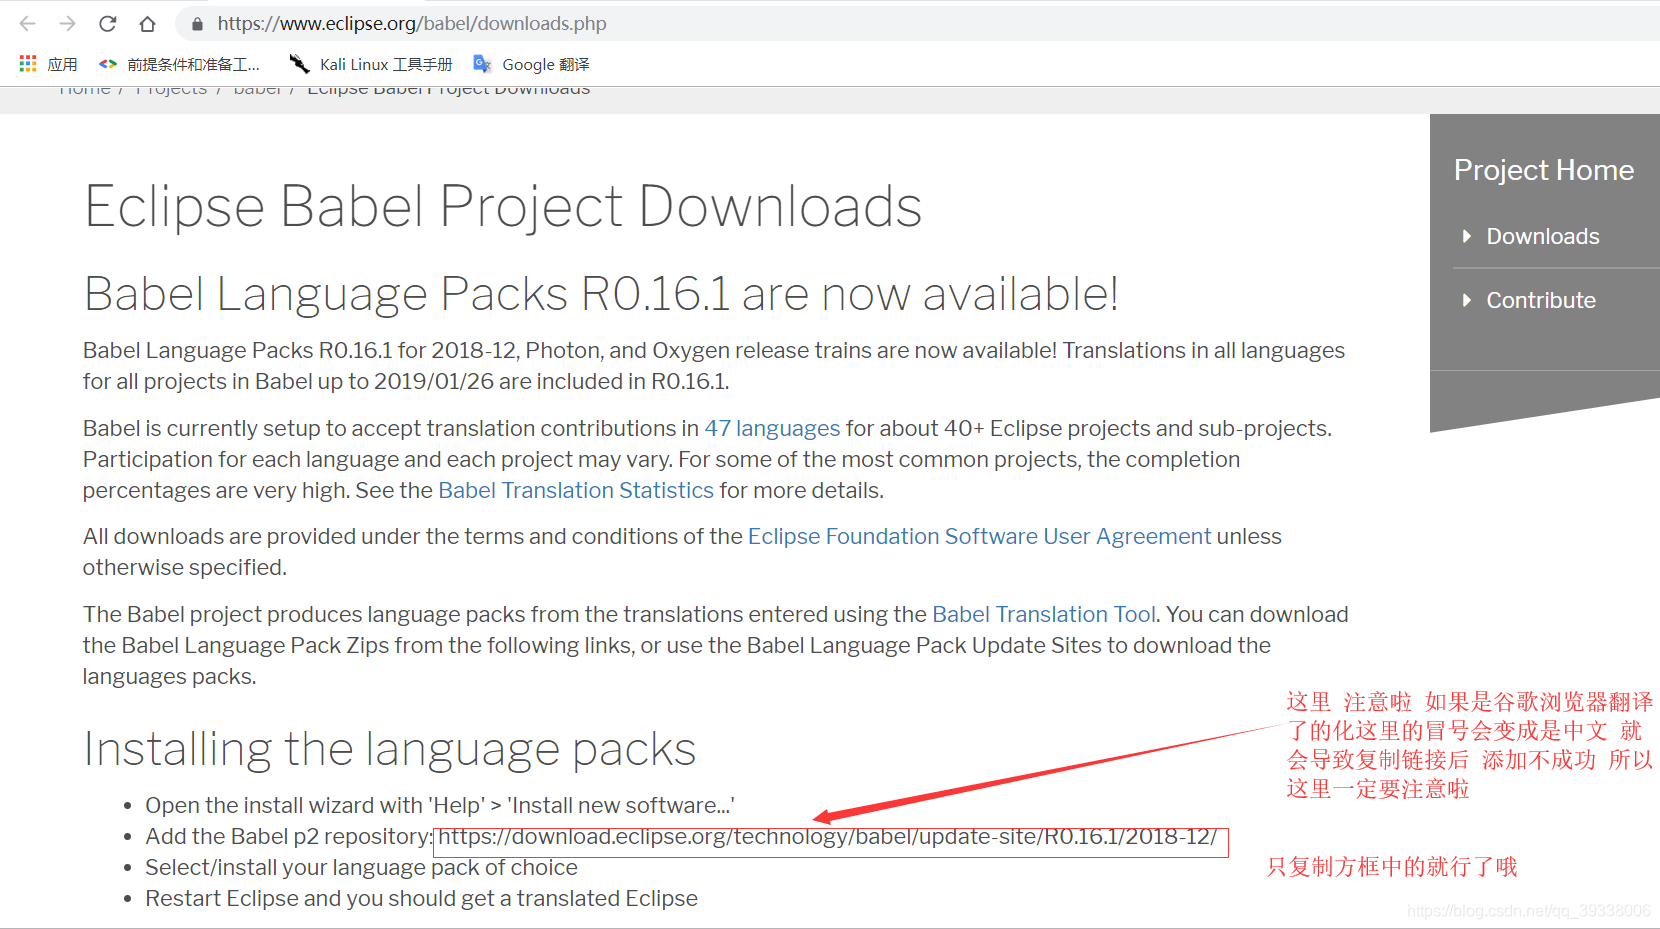Image resolution: width=1660 pixels, height=929 pixels.
Task: Open the browser home page icon
Action: pos(147,23)
